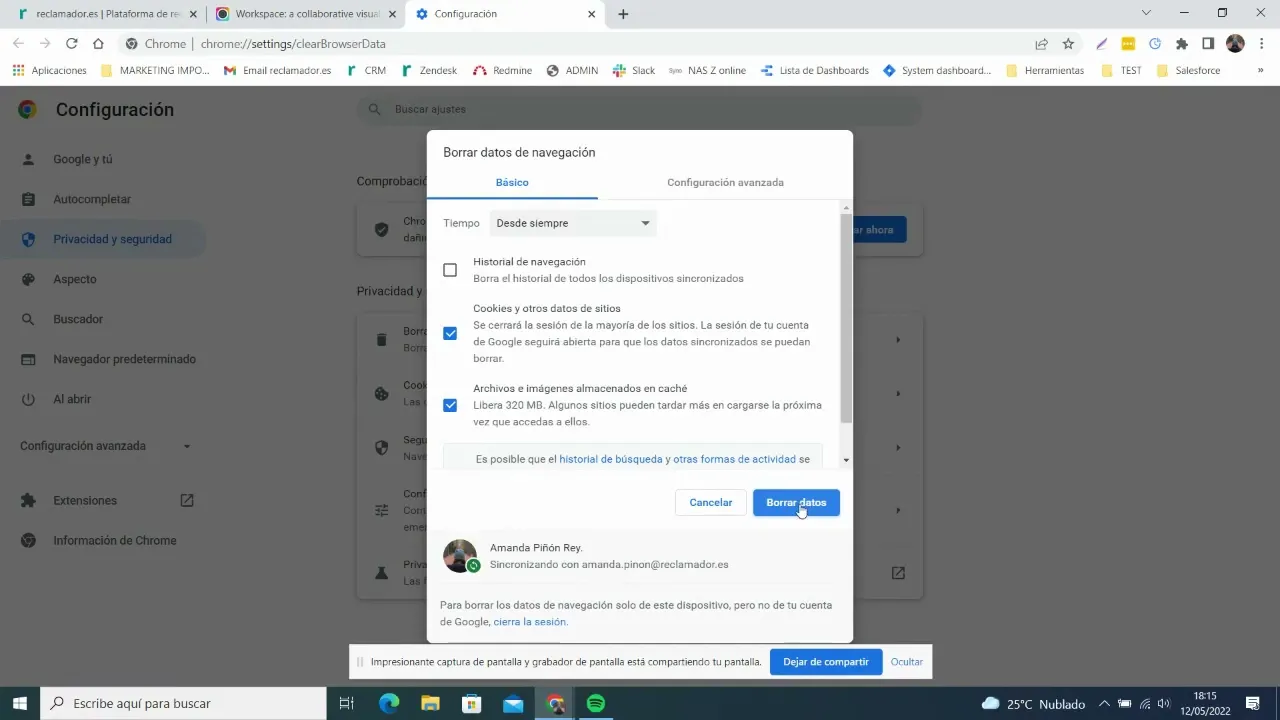Reload the current page
The height and width of the screenshot is (720, 1280).
(x=71, y=43)
